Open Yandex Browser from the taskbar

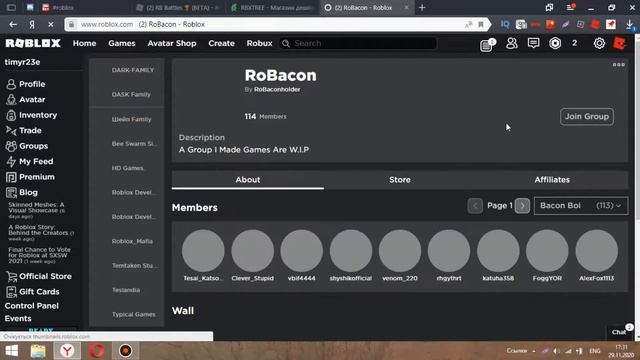[x=67, y=351]
